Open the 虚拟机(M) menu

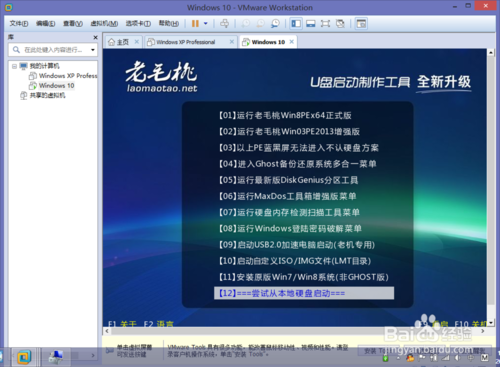click(x=104, y=23)
